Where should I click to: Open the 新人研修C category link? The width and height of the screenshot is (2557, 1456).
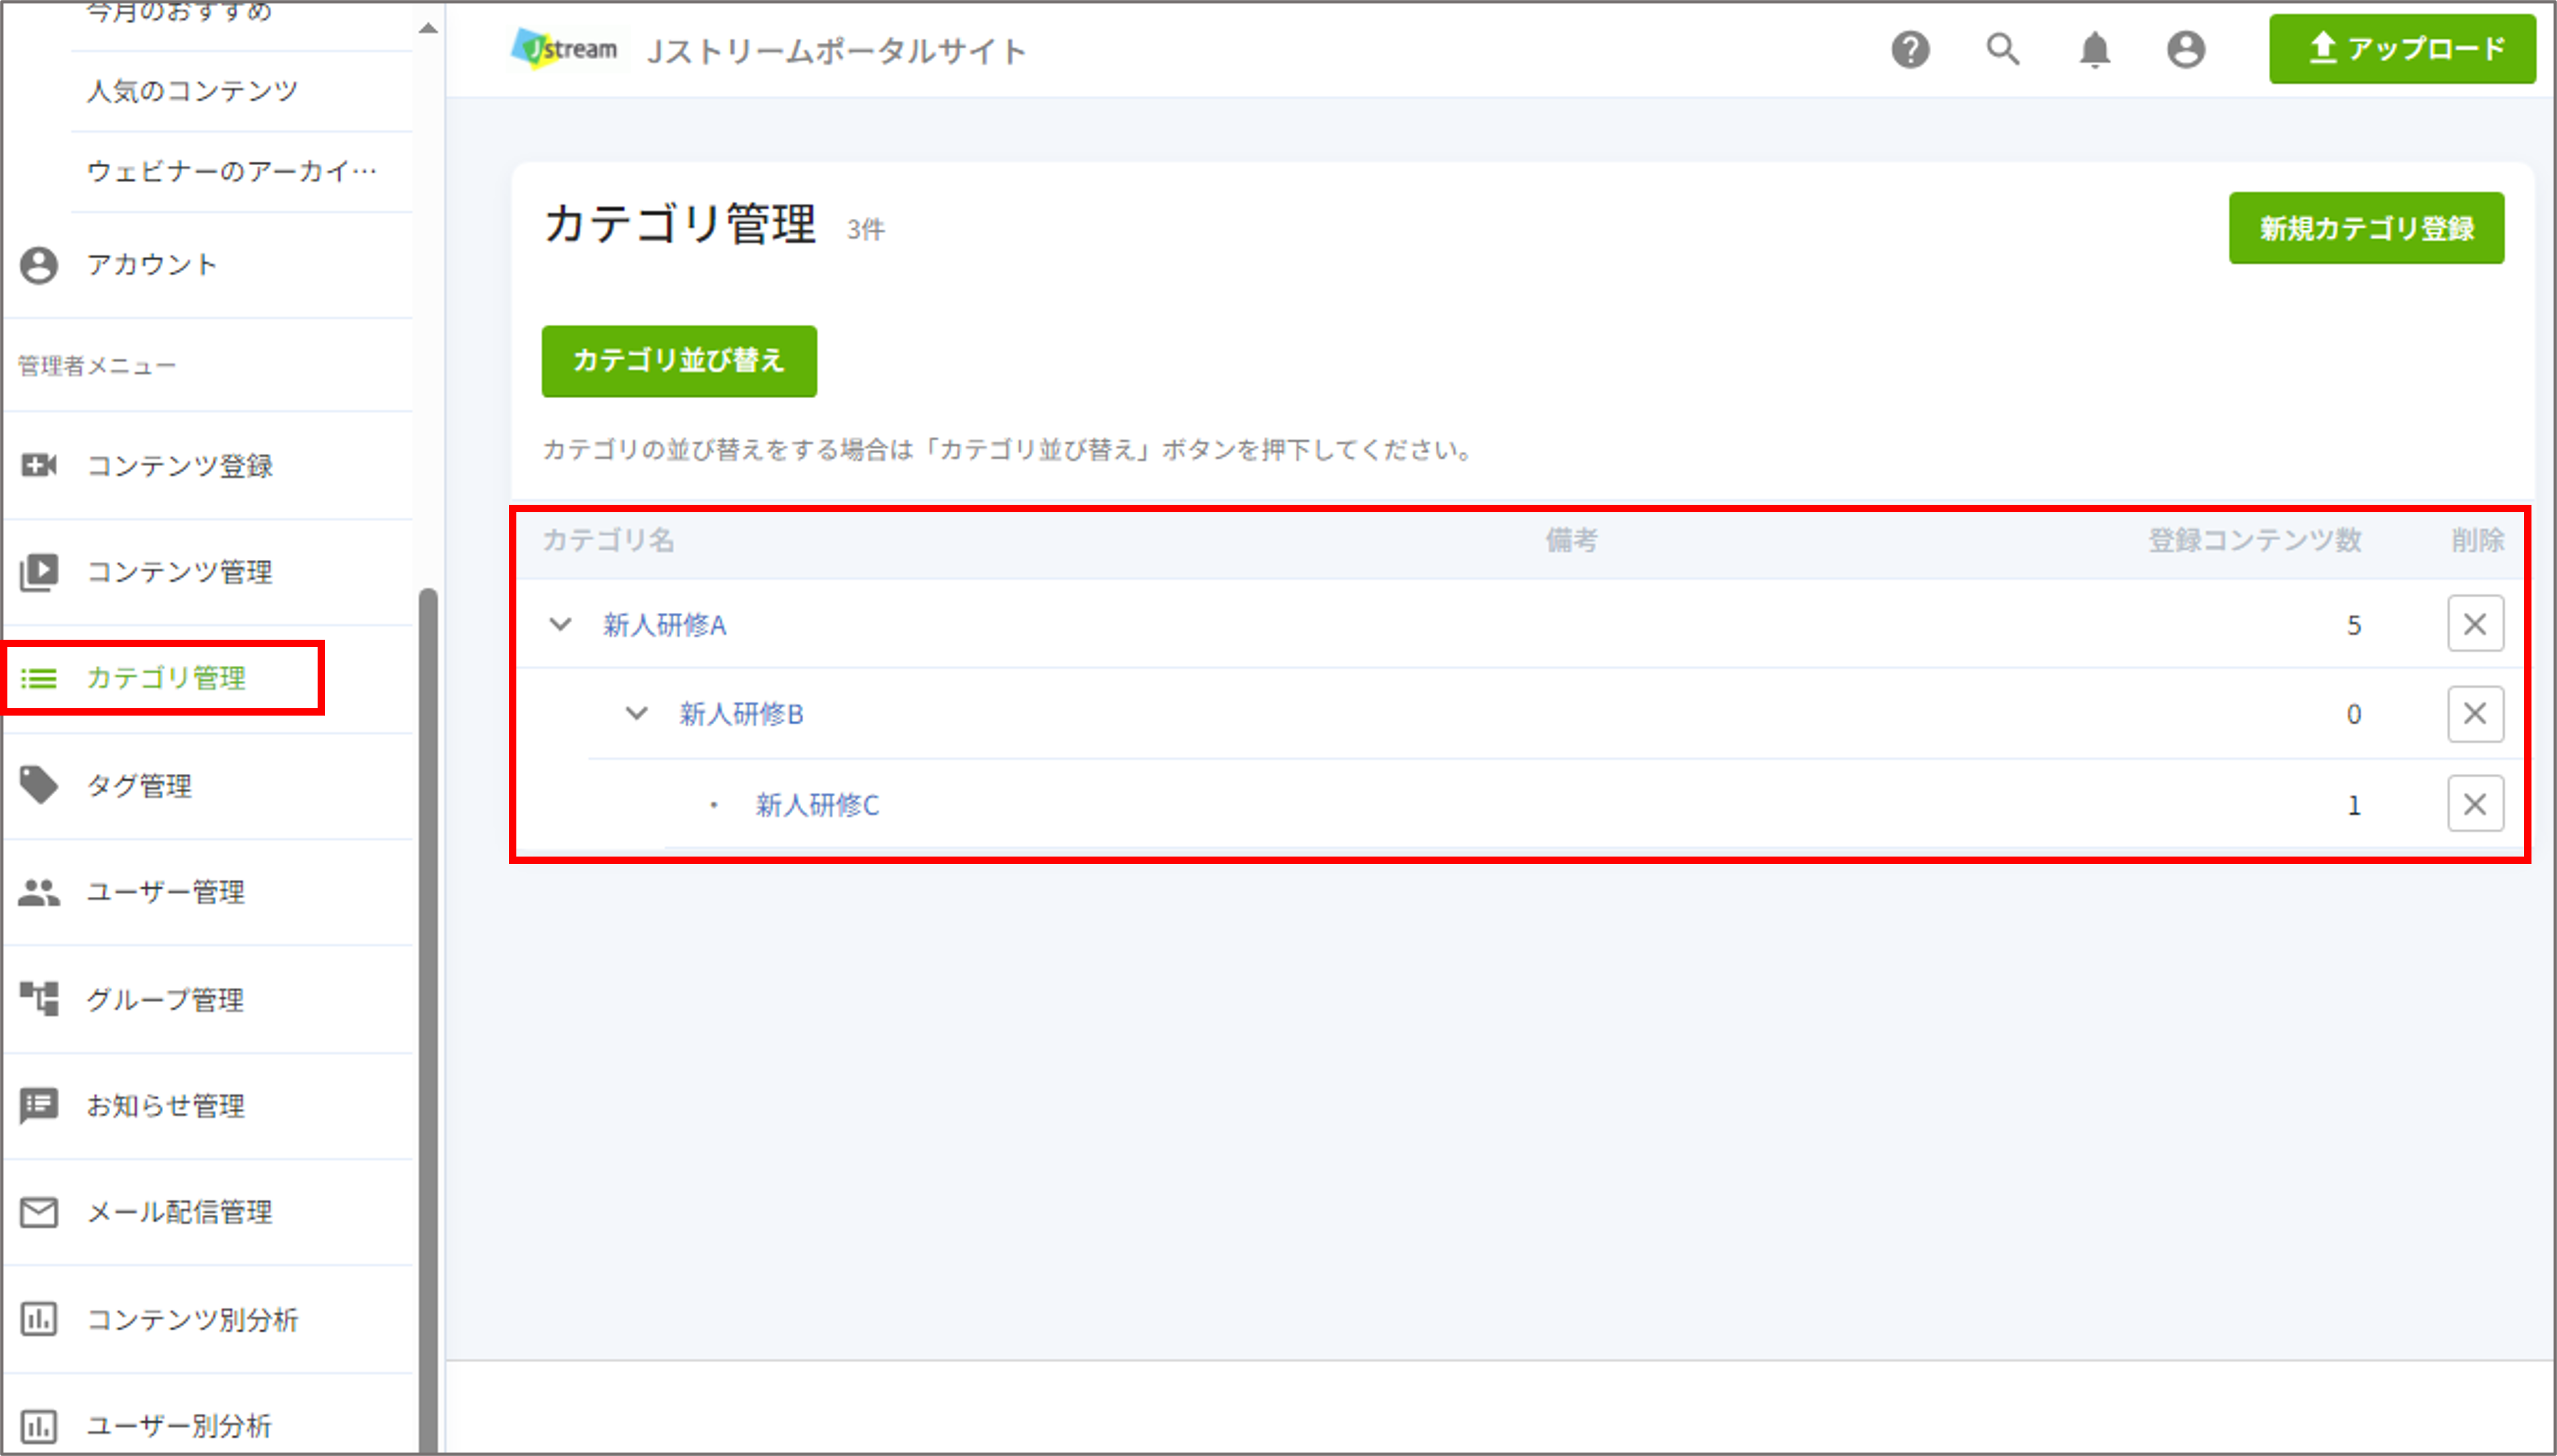pyautogui.click(x=817, y=805)
